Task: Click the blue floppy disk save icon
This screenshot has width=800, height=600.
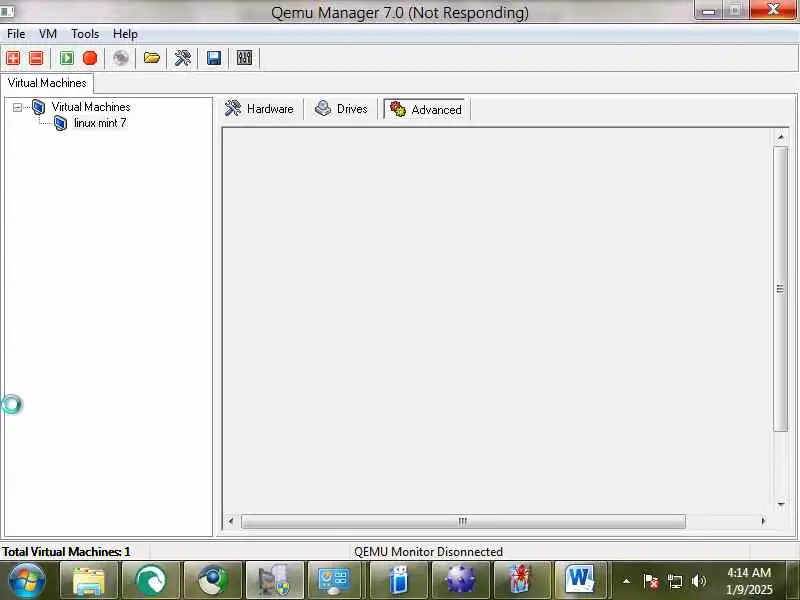Action: [214, 58]
